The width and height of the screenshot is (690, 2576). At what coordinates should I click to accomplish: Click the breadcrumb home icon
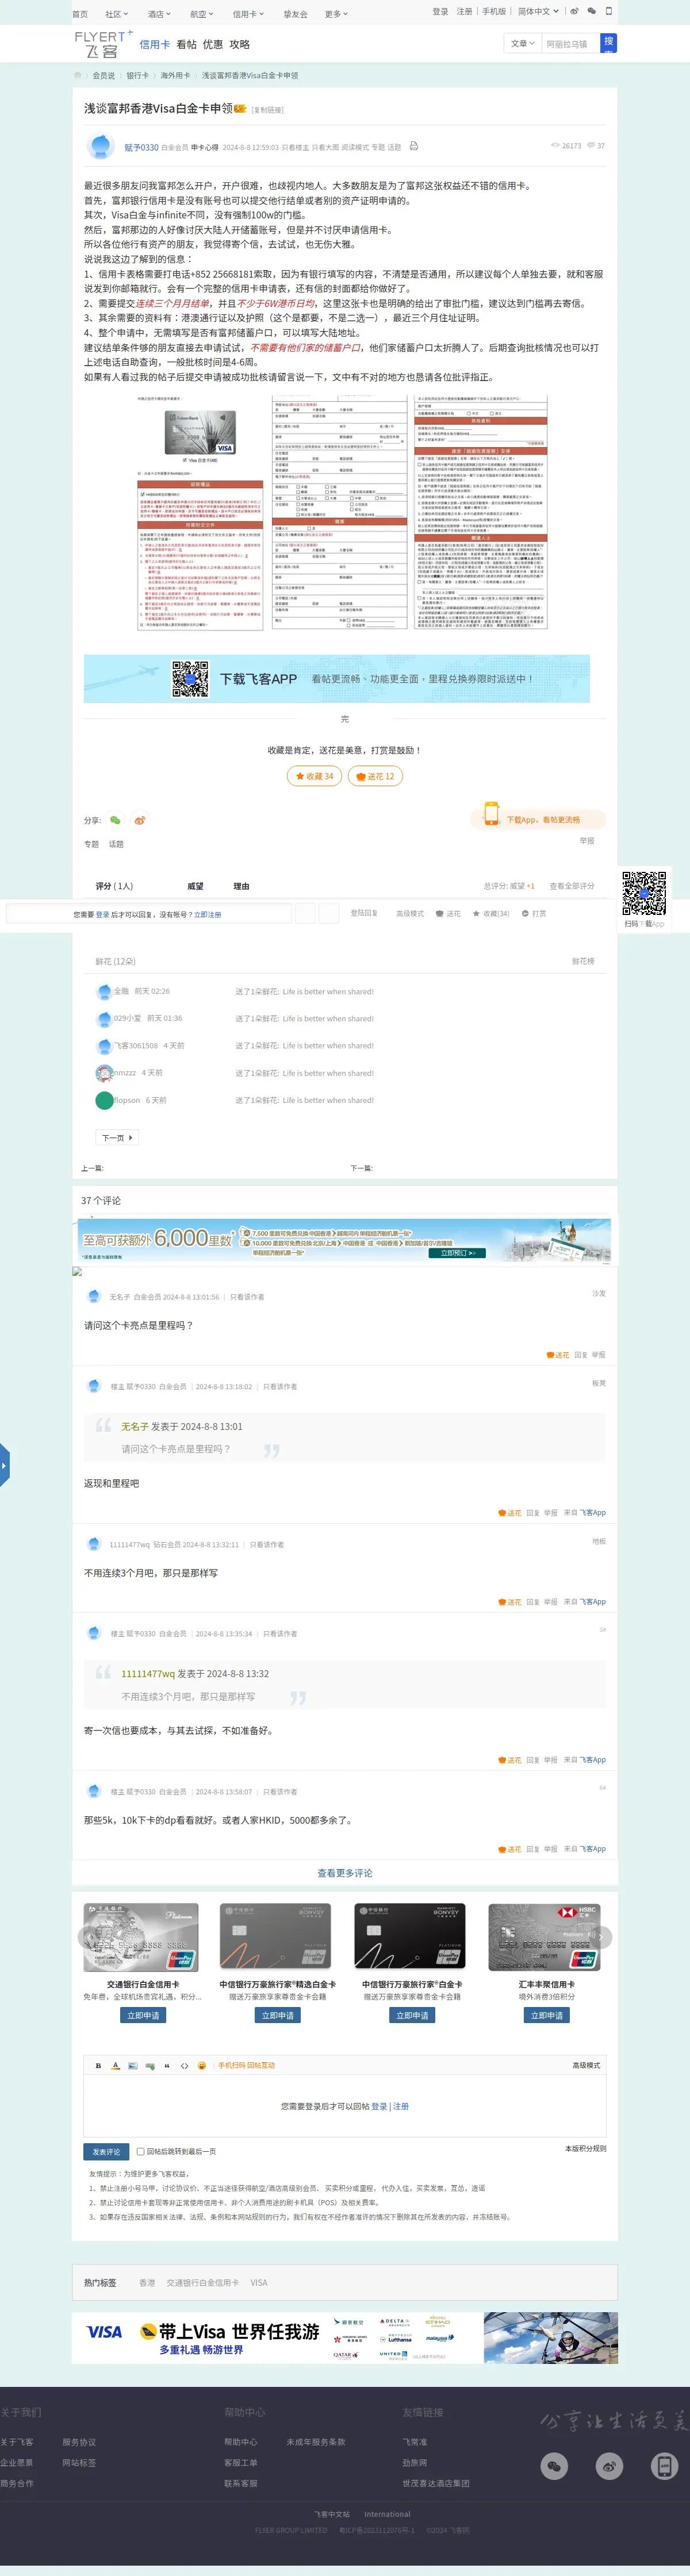78,75
